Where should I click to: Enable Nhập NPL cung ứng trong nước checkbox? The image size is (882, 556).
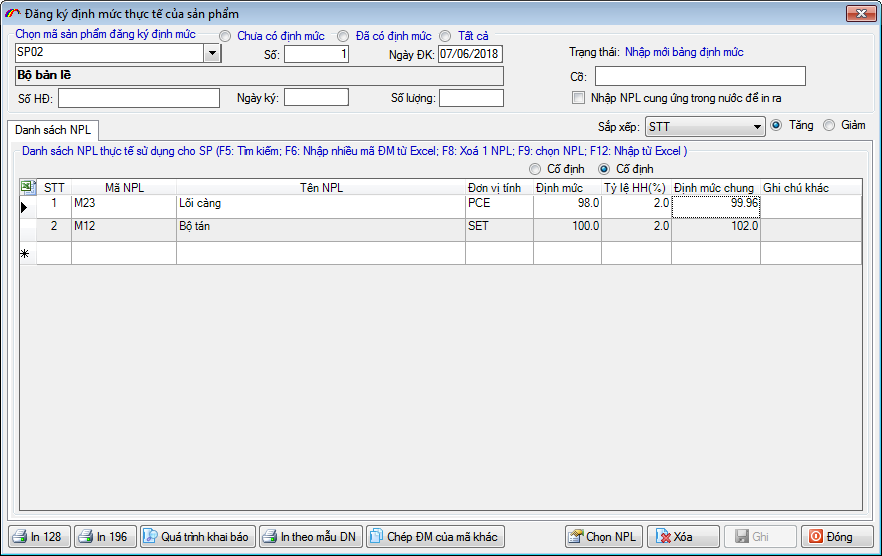coord(578,98)
